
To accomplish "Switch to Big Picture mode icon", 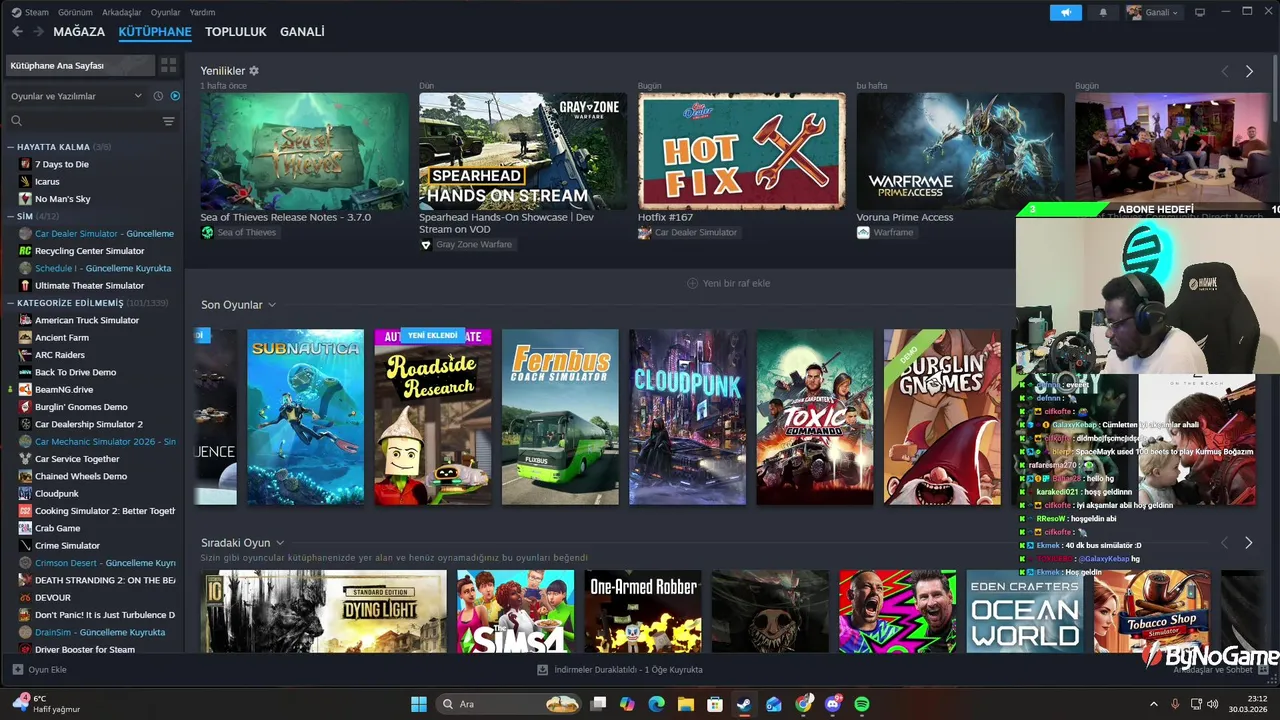I will (x=1200, y=12).
